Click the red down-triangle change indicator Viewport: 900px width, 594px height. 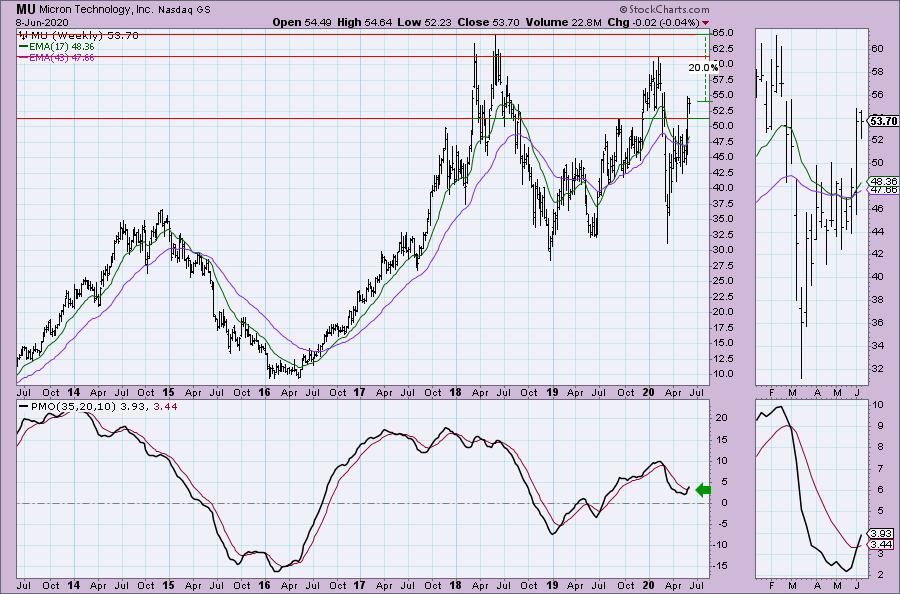[x=705, y=24]
